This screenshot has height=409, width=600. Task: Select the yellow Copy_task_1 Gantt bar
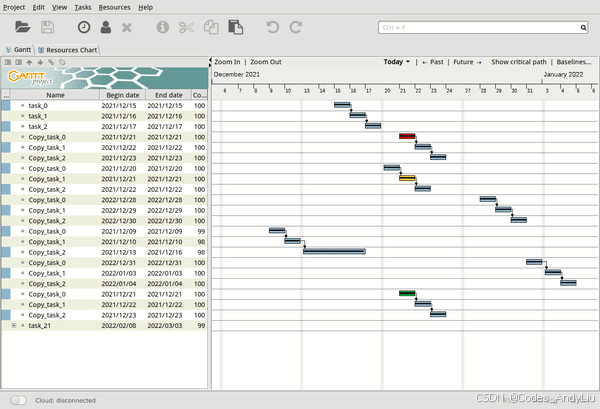tap(407, 178)
